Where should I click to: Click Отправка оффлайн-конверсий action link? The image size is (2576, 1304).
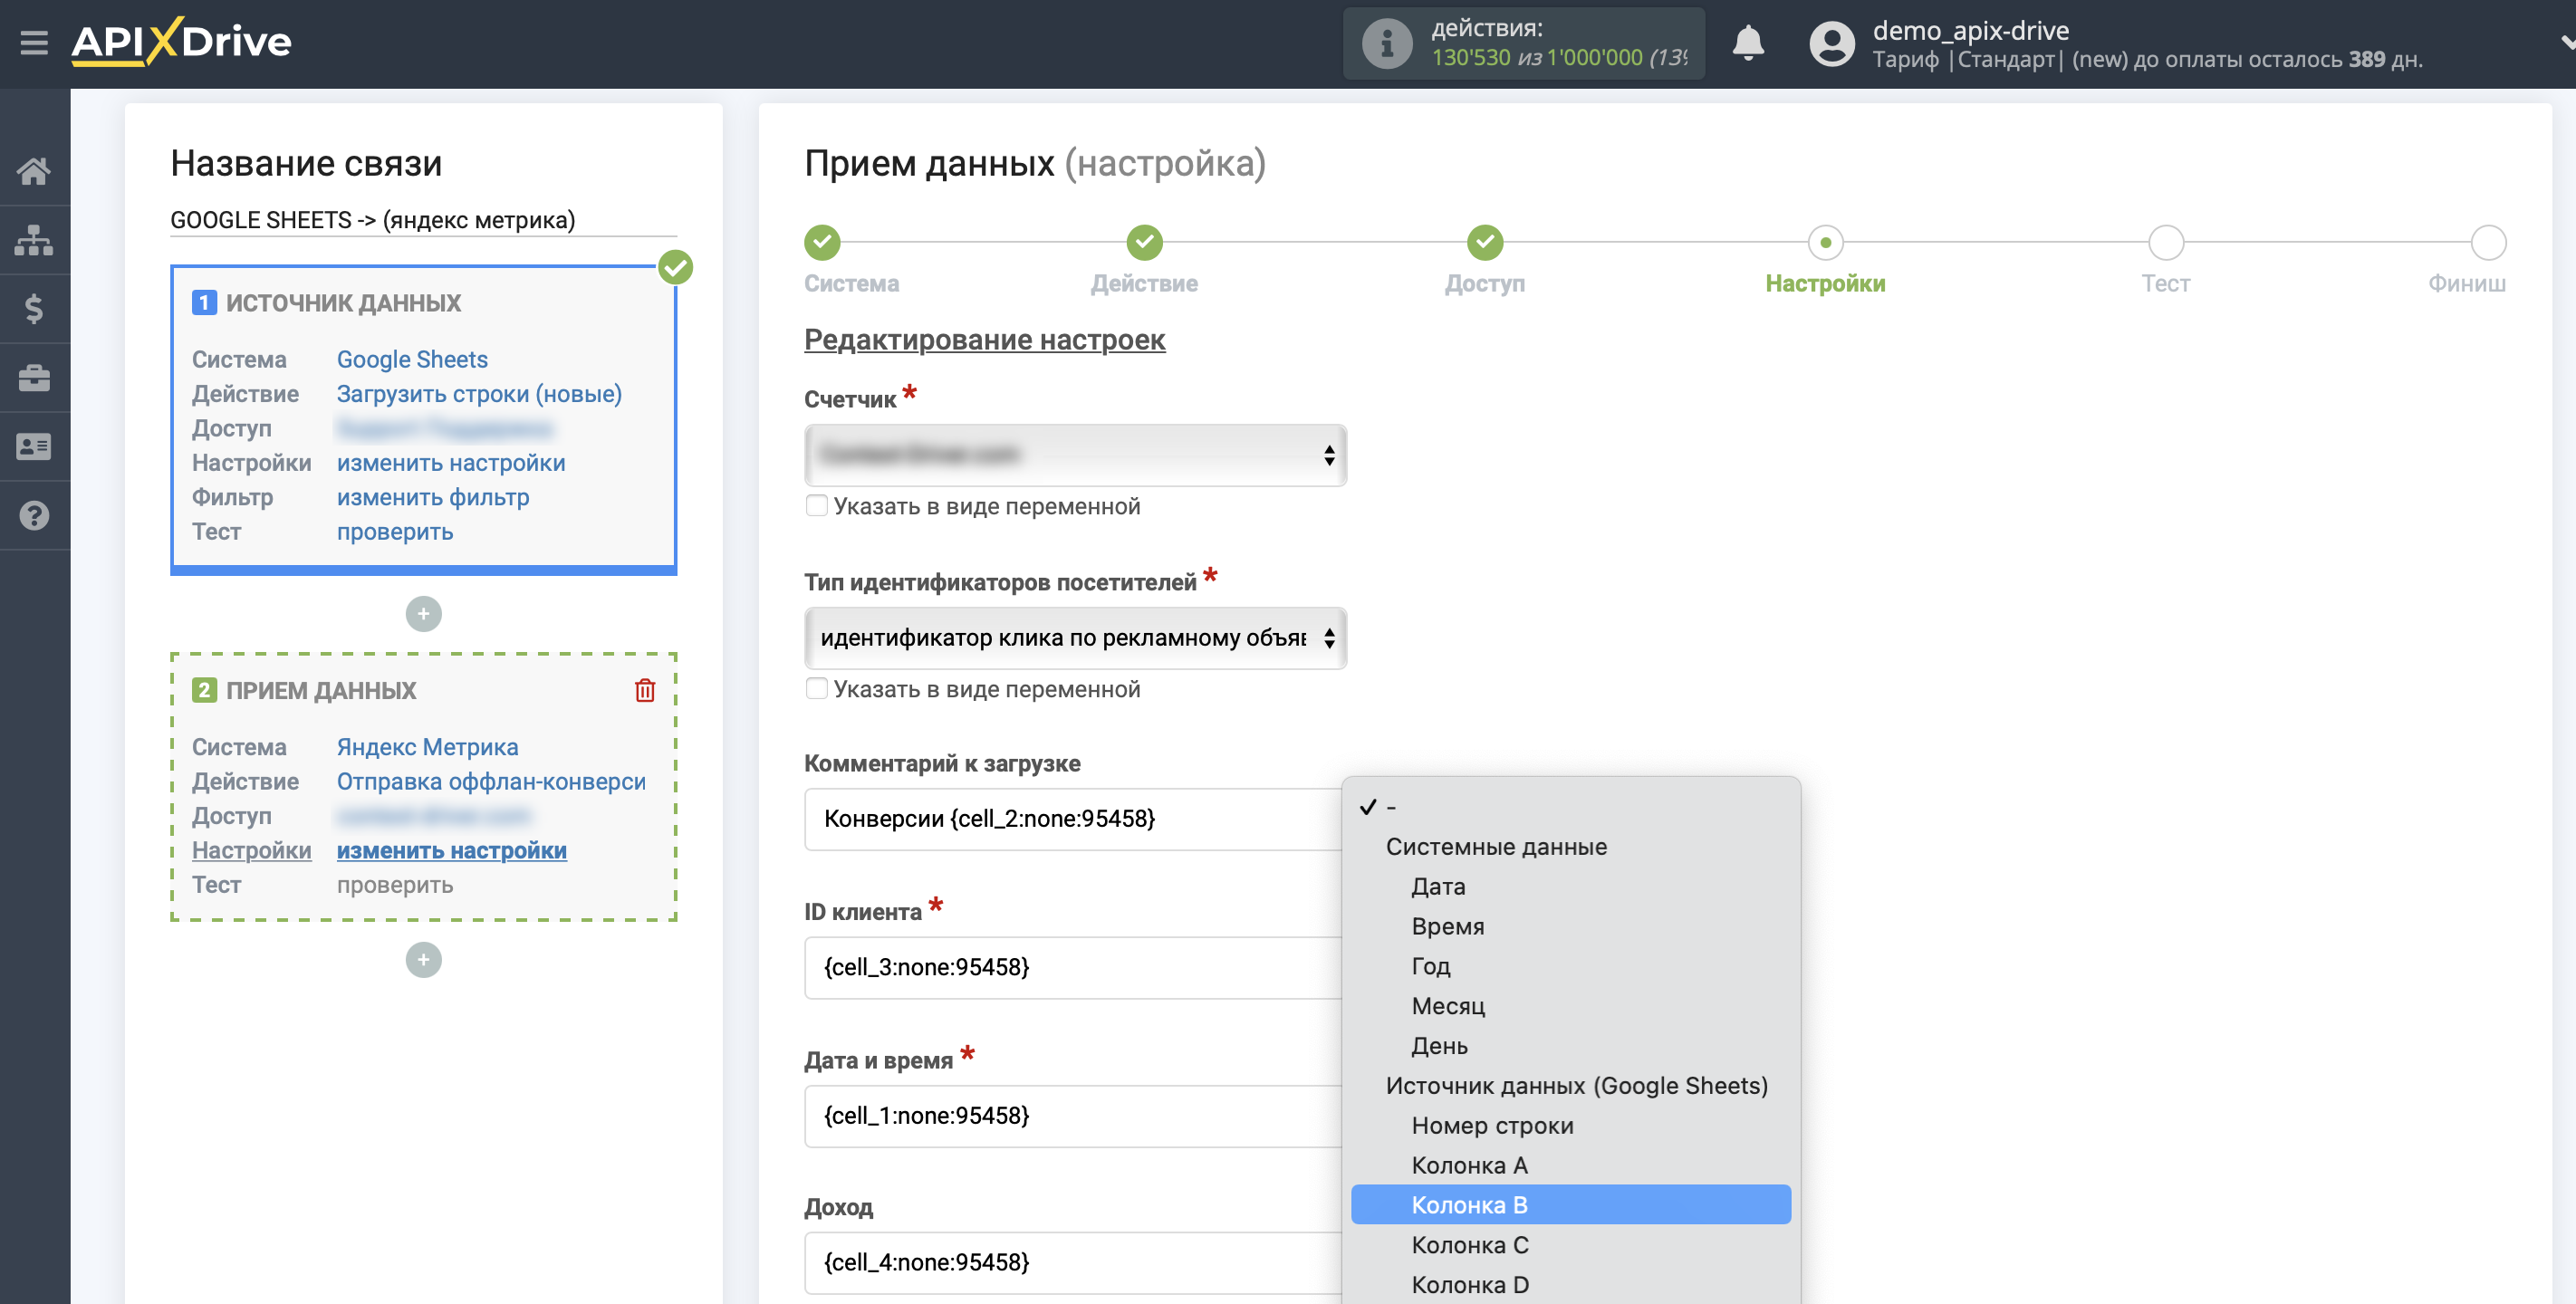[x=491, y=781]
